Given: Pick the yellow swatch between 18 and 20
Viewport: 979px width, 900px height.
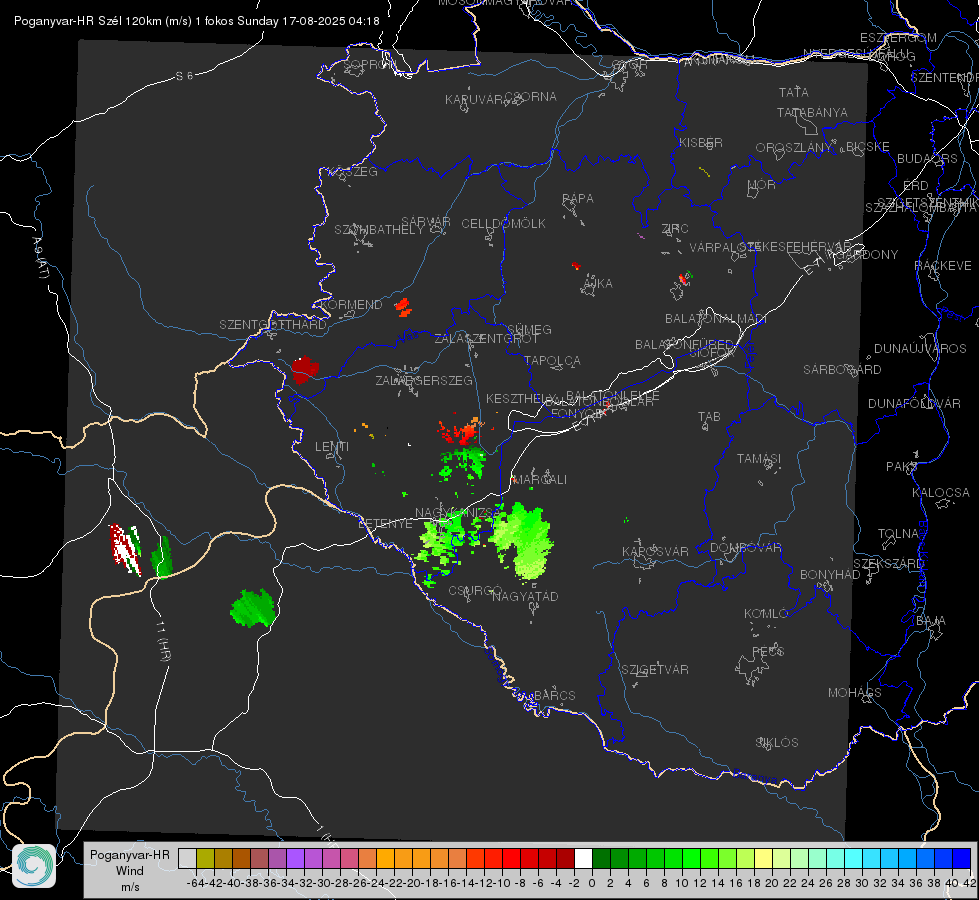Looking at the screenshot, I should click(x=763, y=858).
